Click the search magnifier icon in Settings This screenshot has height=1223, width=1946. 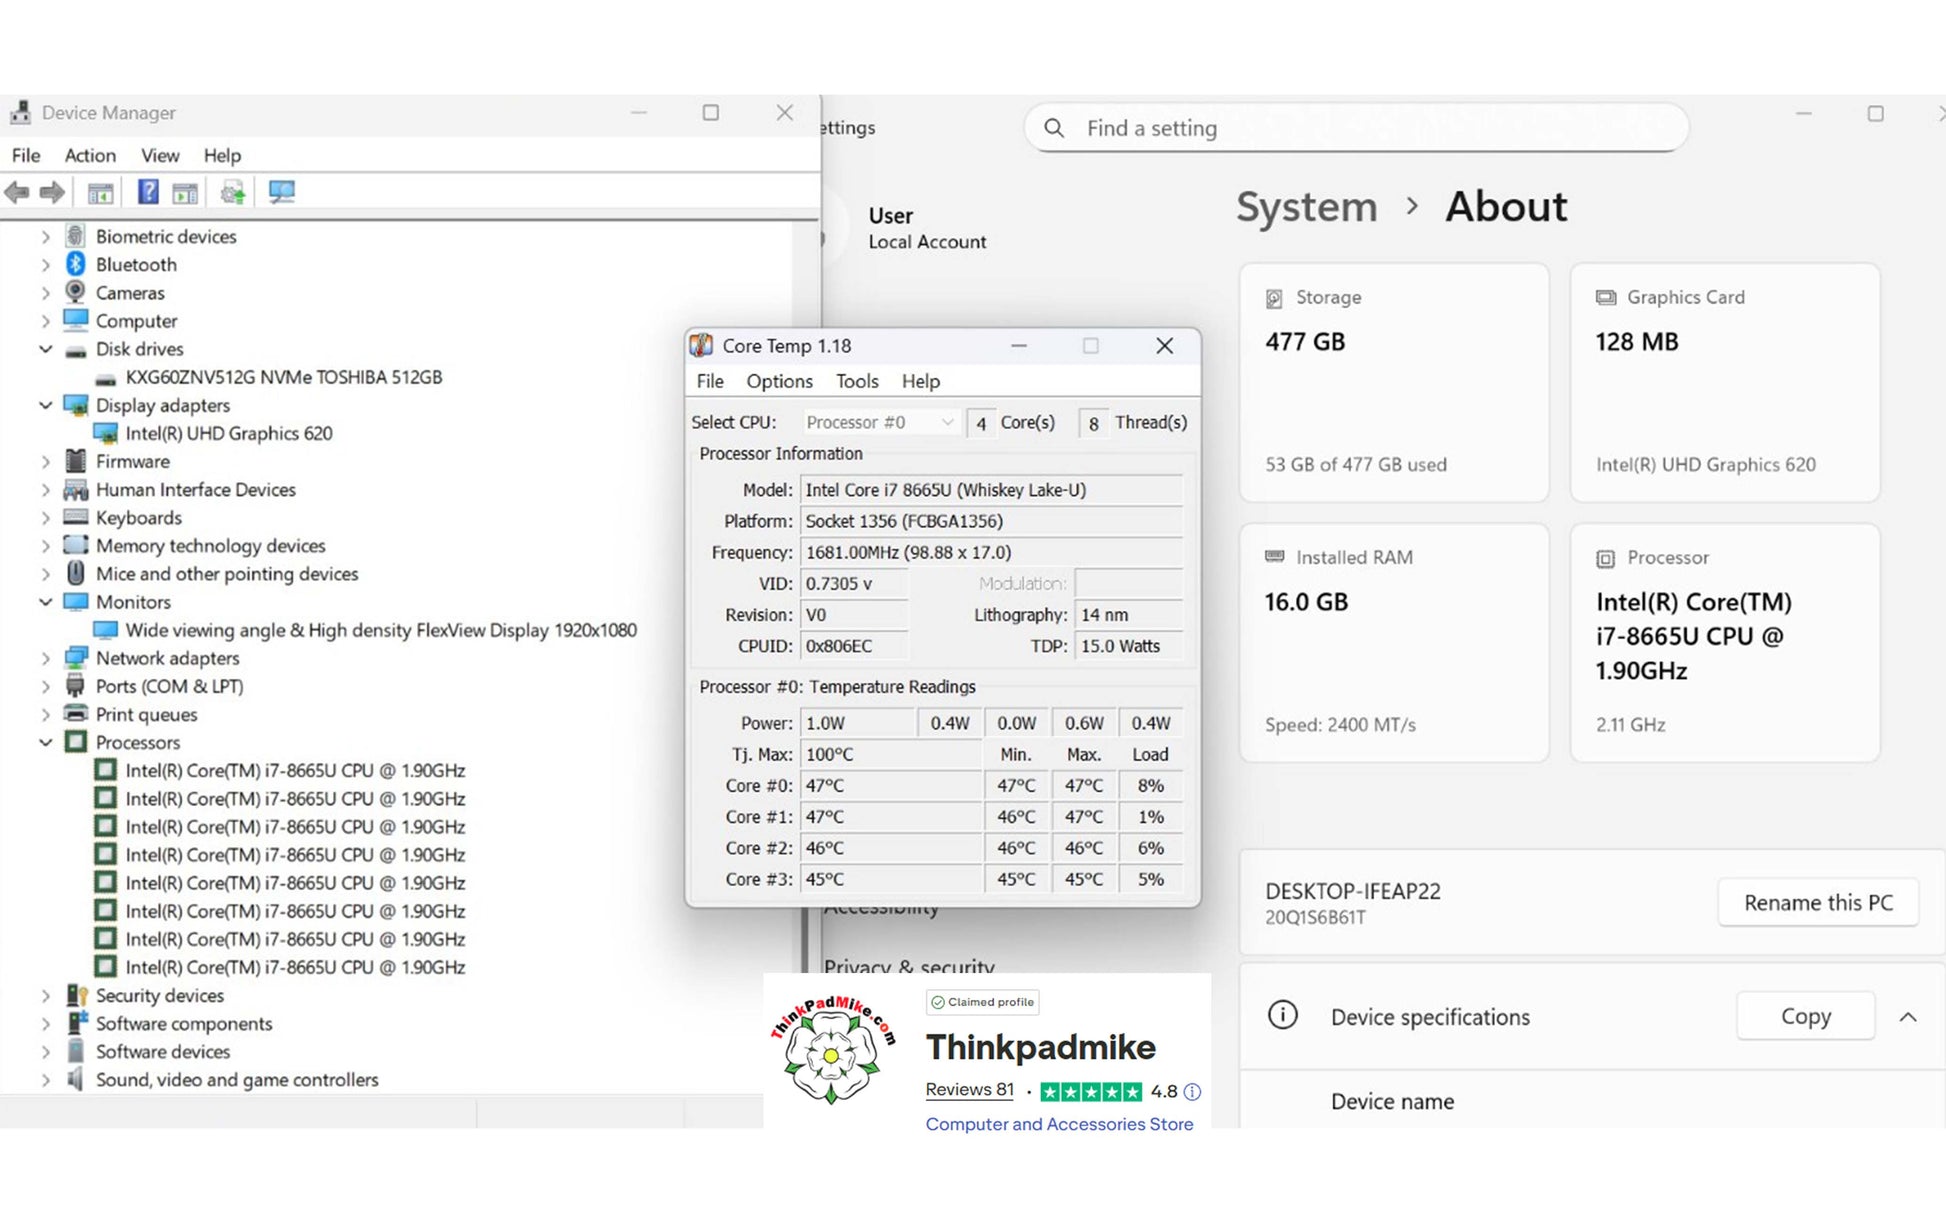[x=1053, y=128]
